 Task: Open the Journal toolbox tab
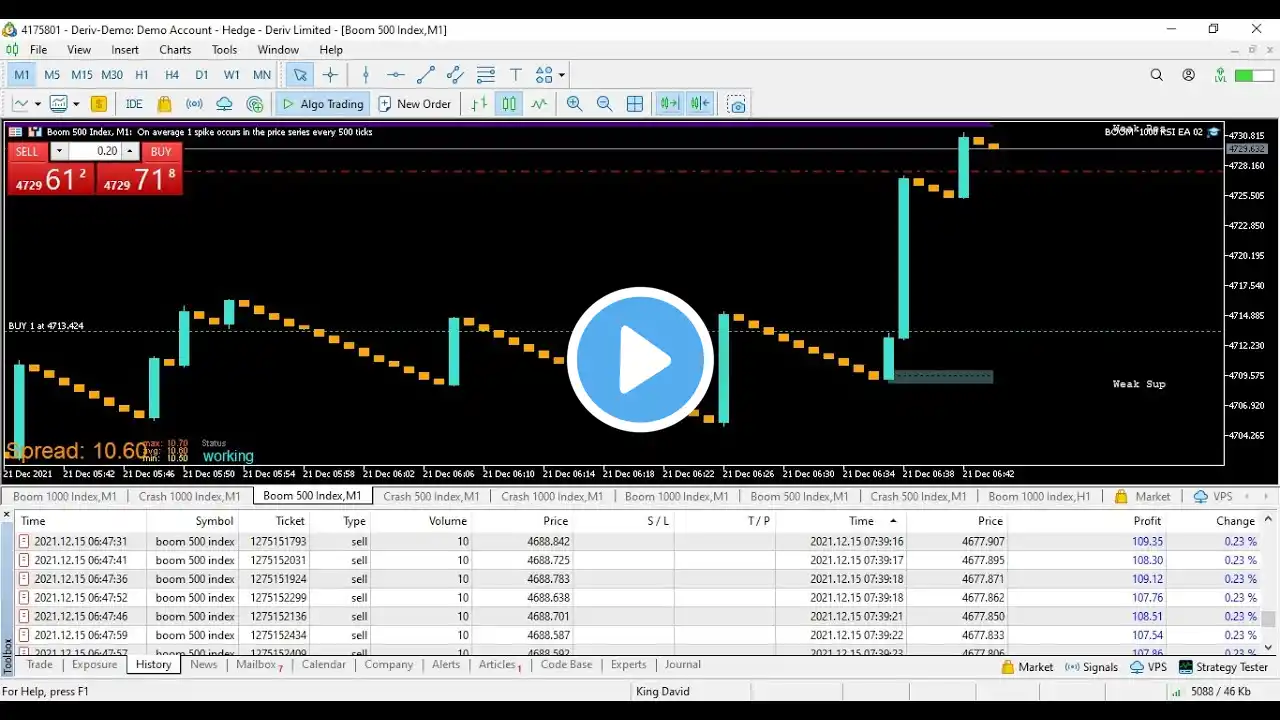pyautogui.click(x=683, y=665)
